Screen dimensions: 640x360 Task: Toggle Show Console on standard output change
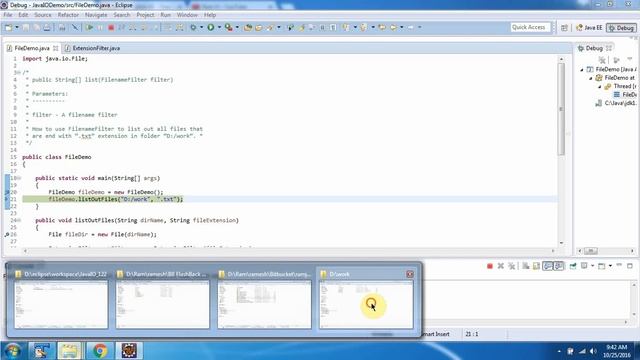[547, 266]
